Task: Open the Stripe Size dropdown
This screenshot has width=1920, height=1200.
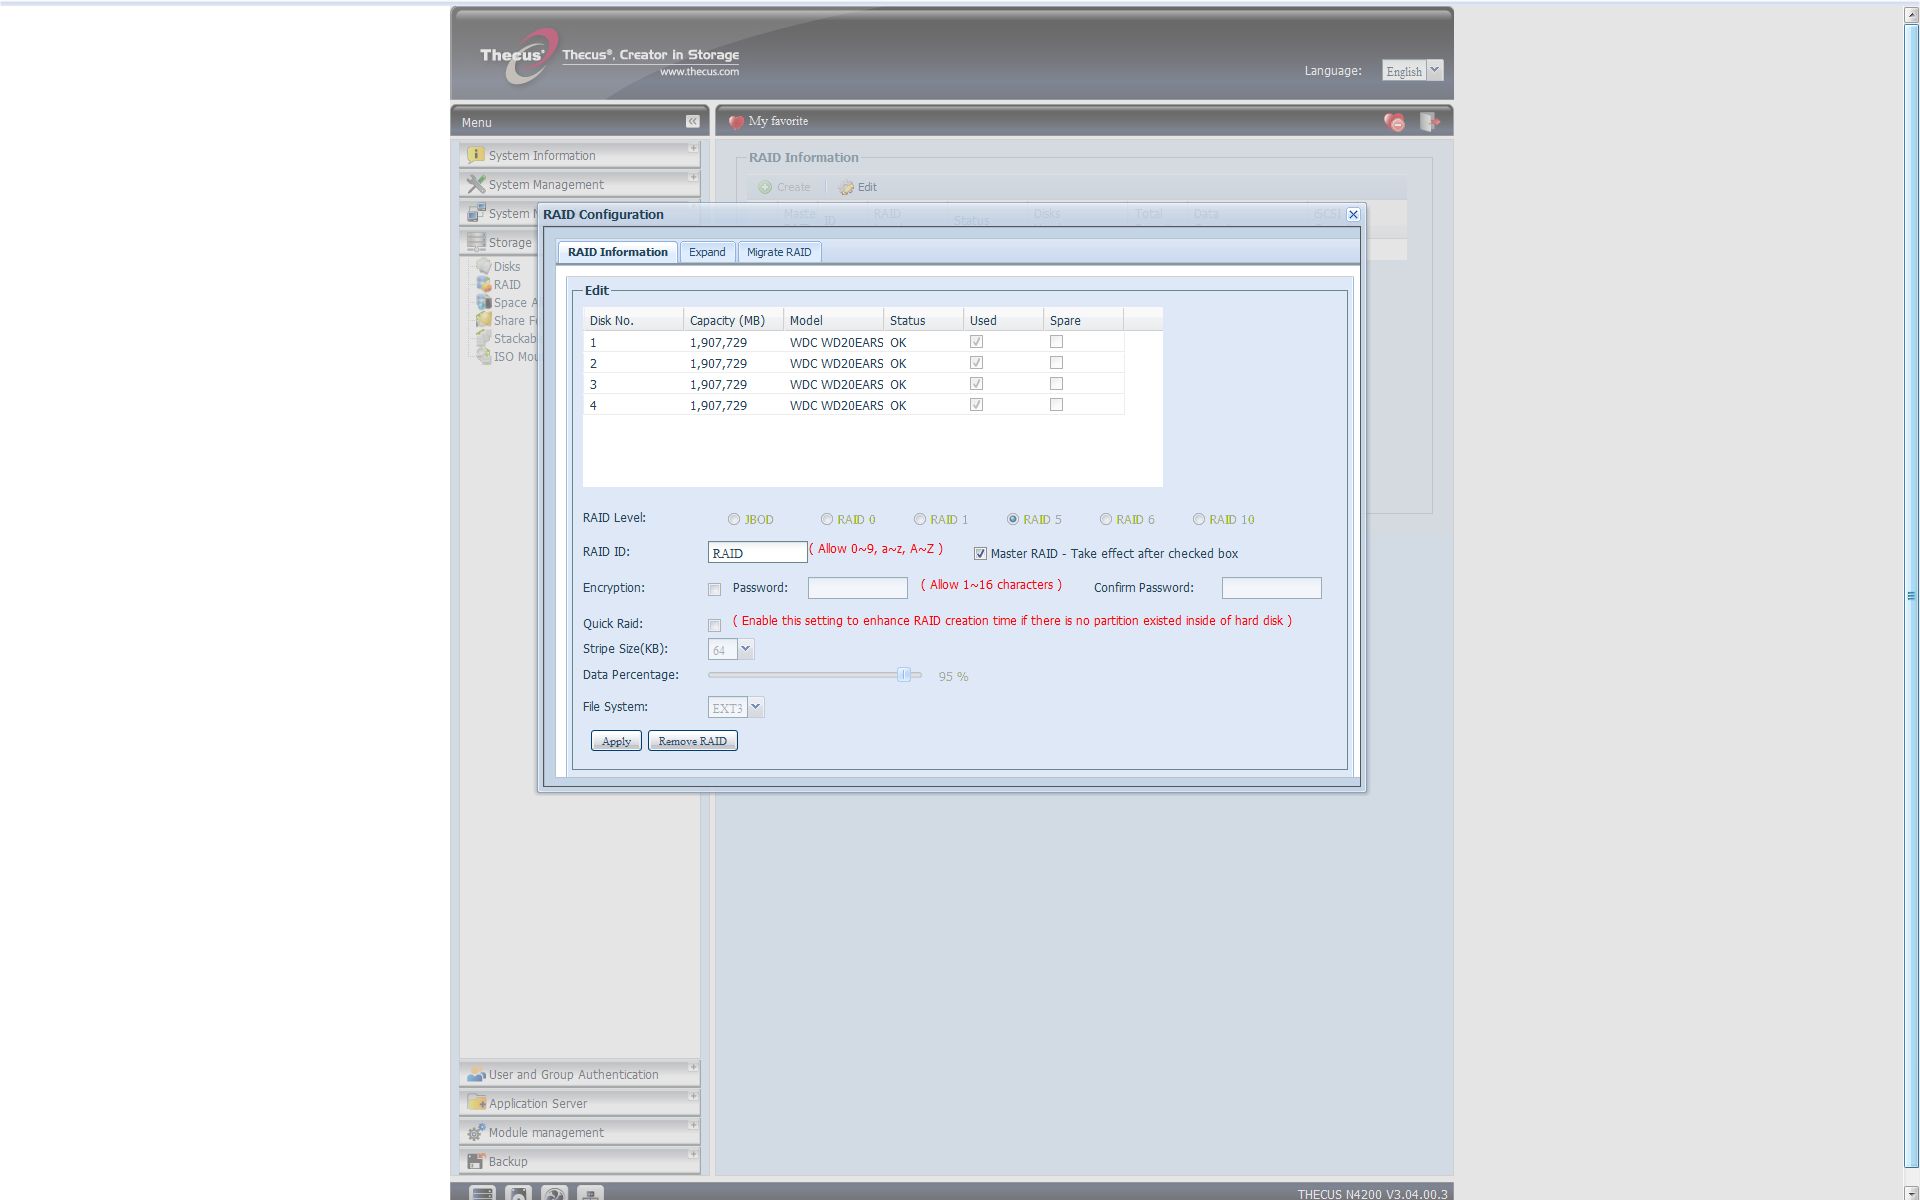Action: pos(745,649)
